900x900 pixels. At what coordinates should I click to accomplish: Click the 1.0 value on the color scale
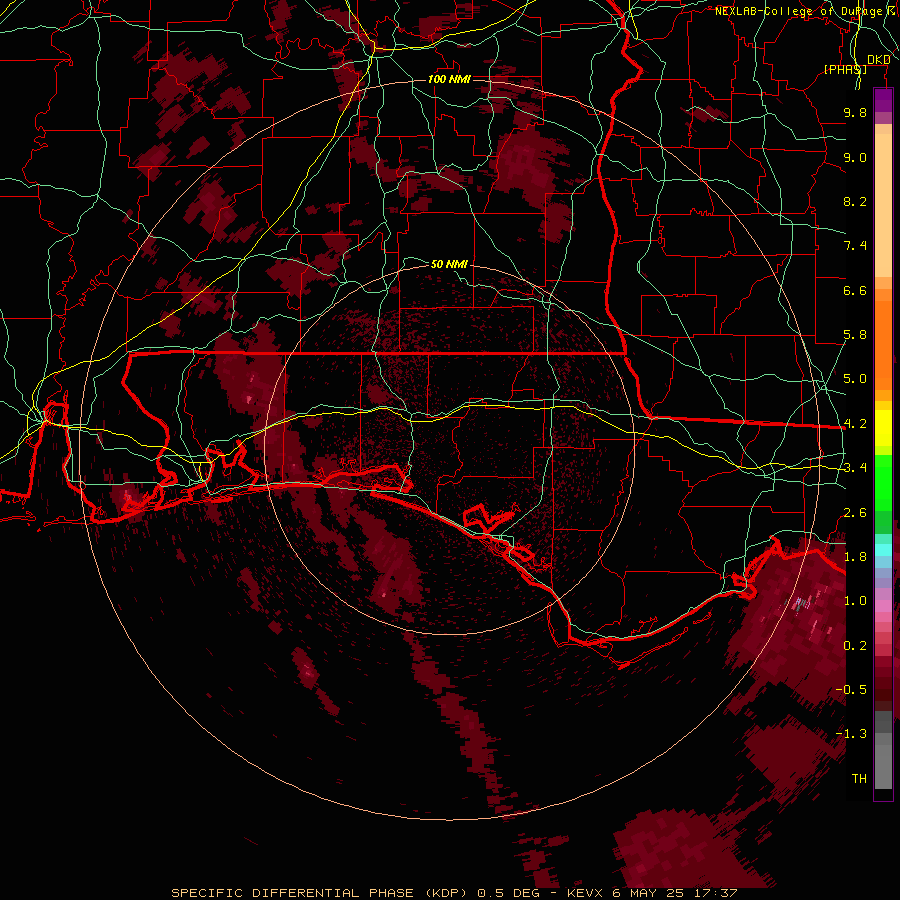(x=855, y=601)
